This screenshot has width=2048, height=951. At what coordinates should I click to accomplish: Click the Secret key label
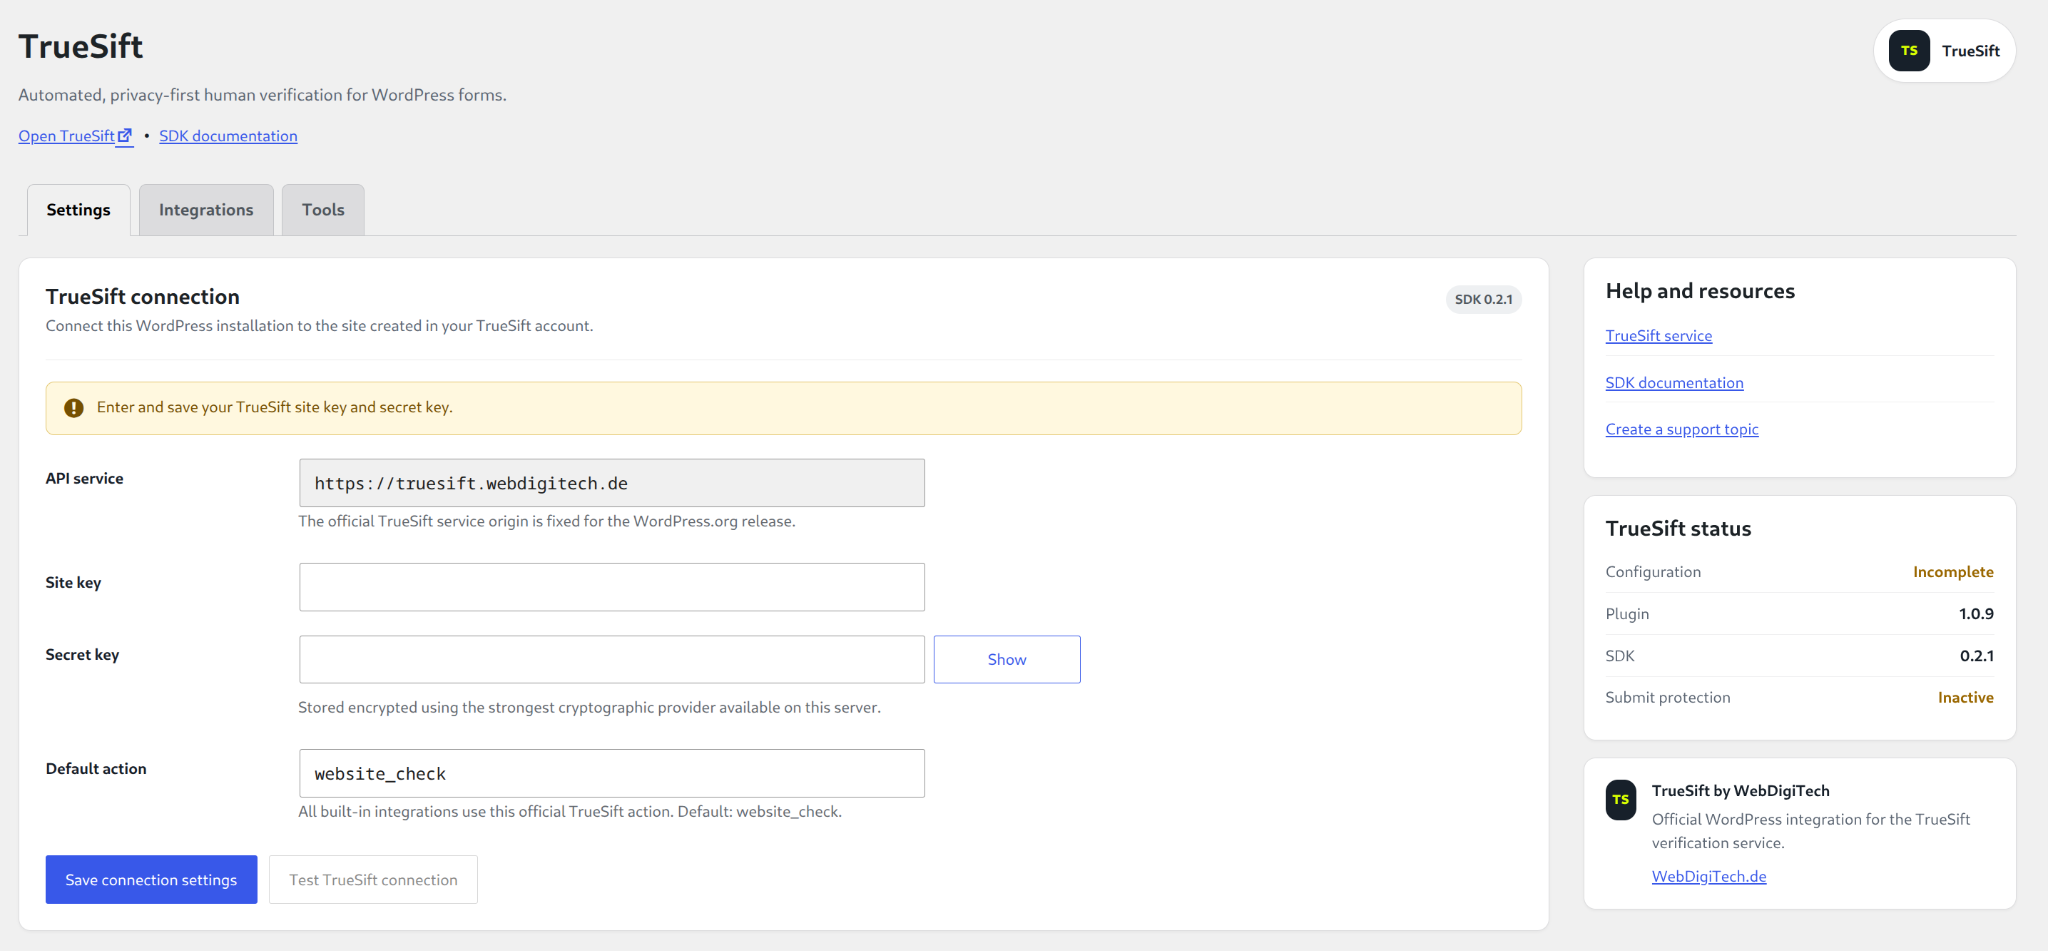click(x=82, y=655)
